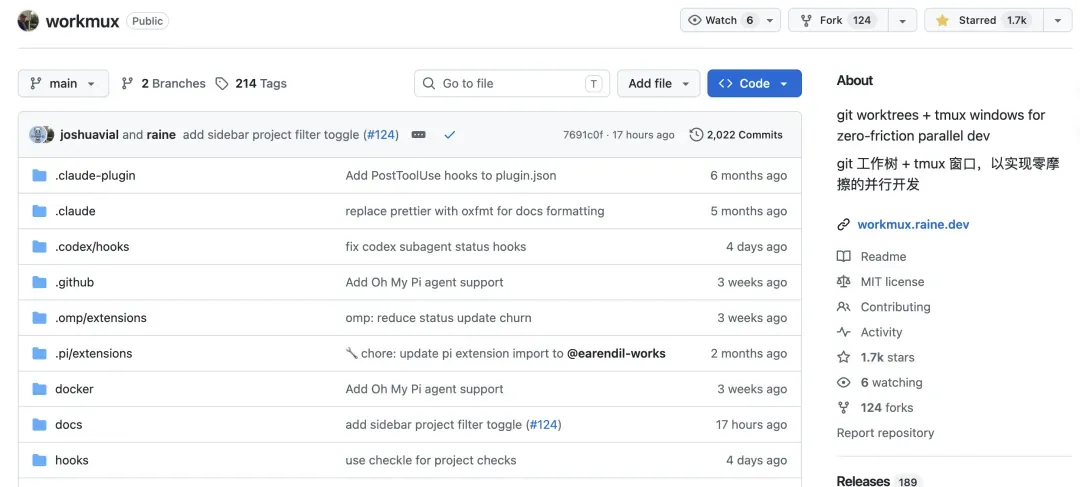
Task: Toggle the Starred button
Action: coord(984,21)
